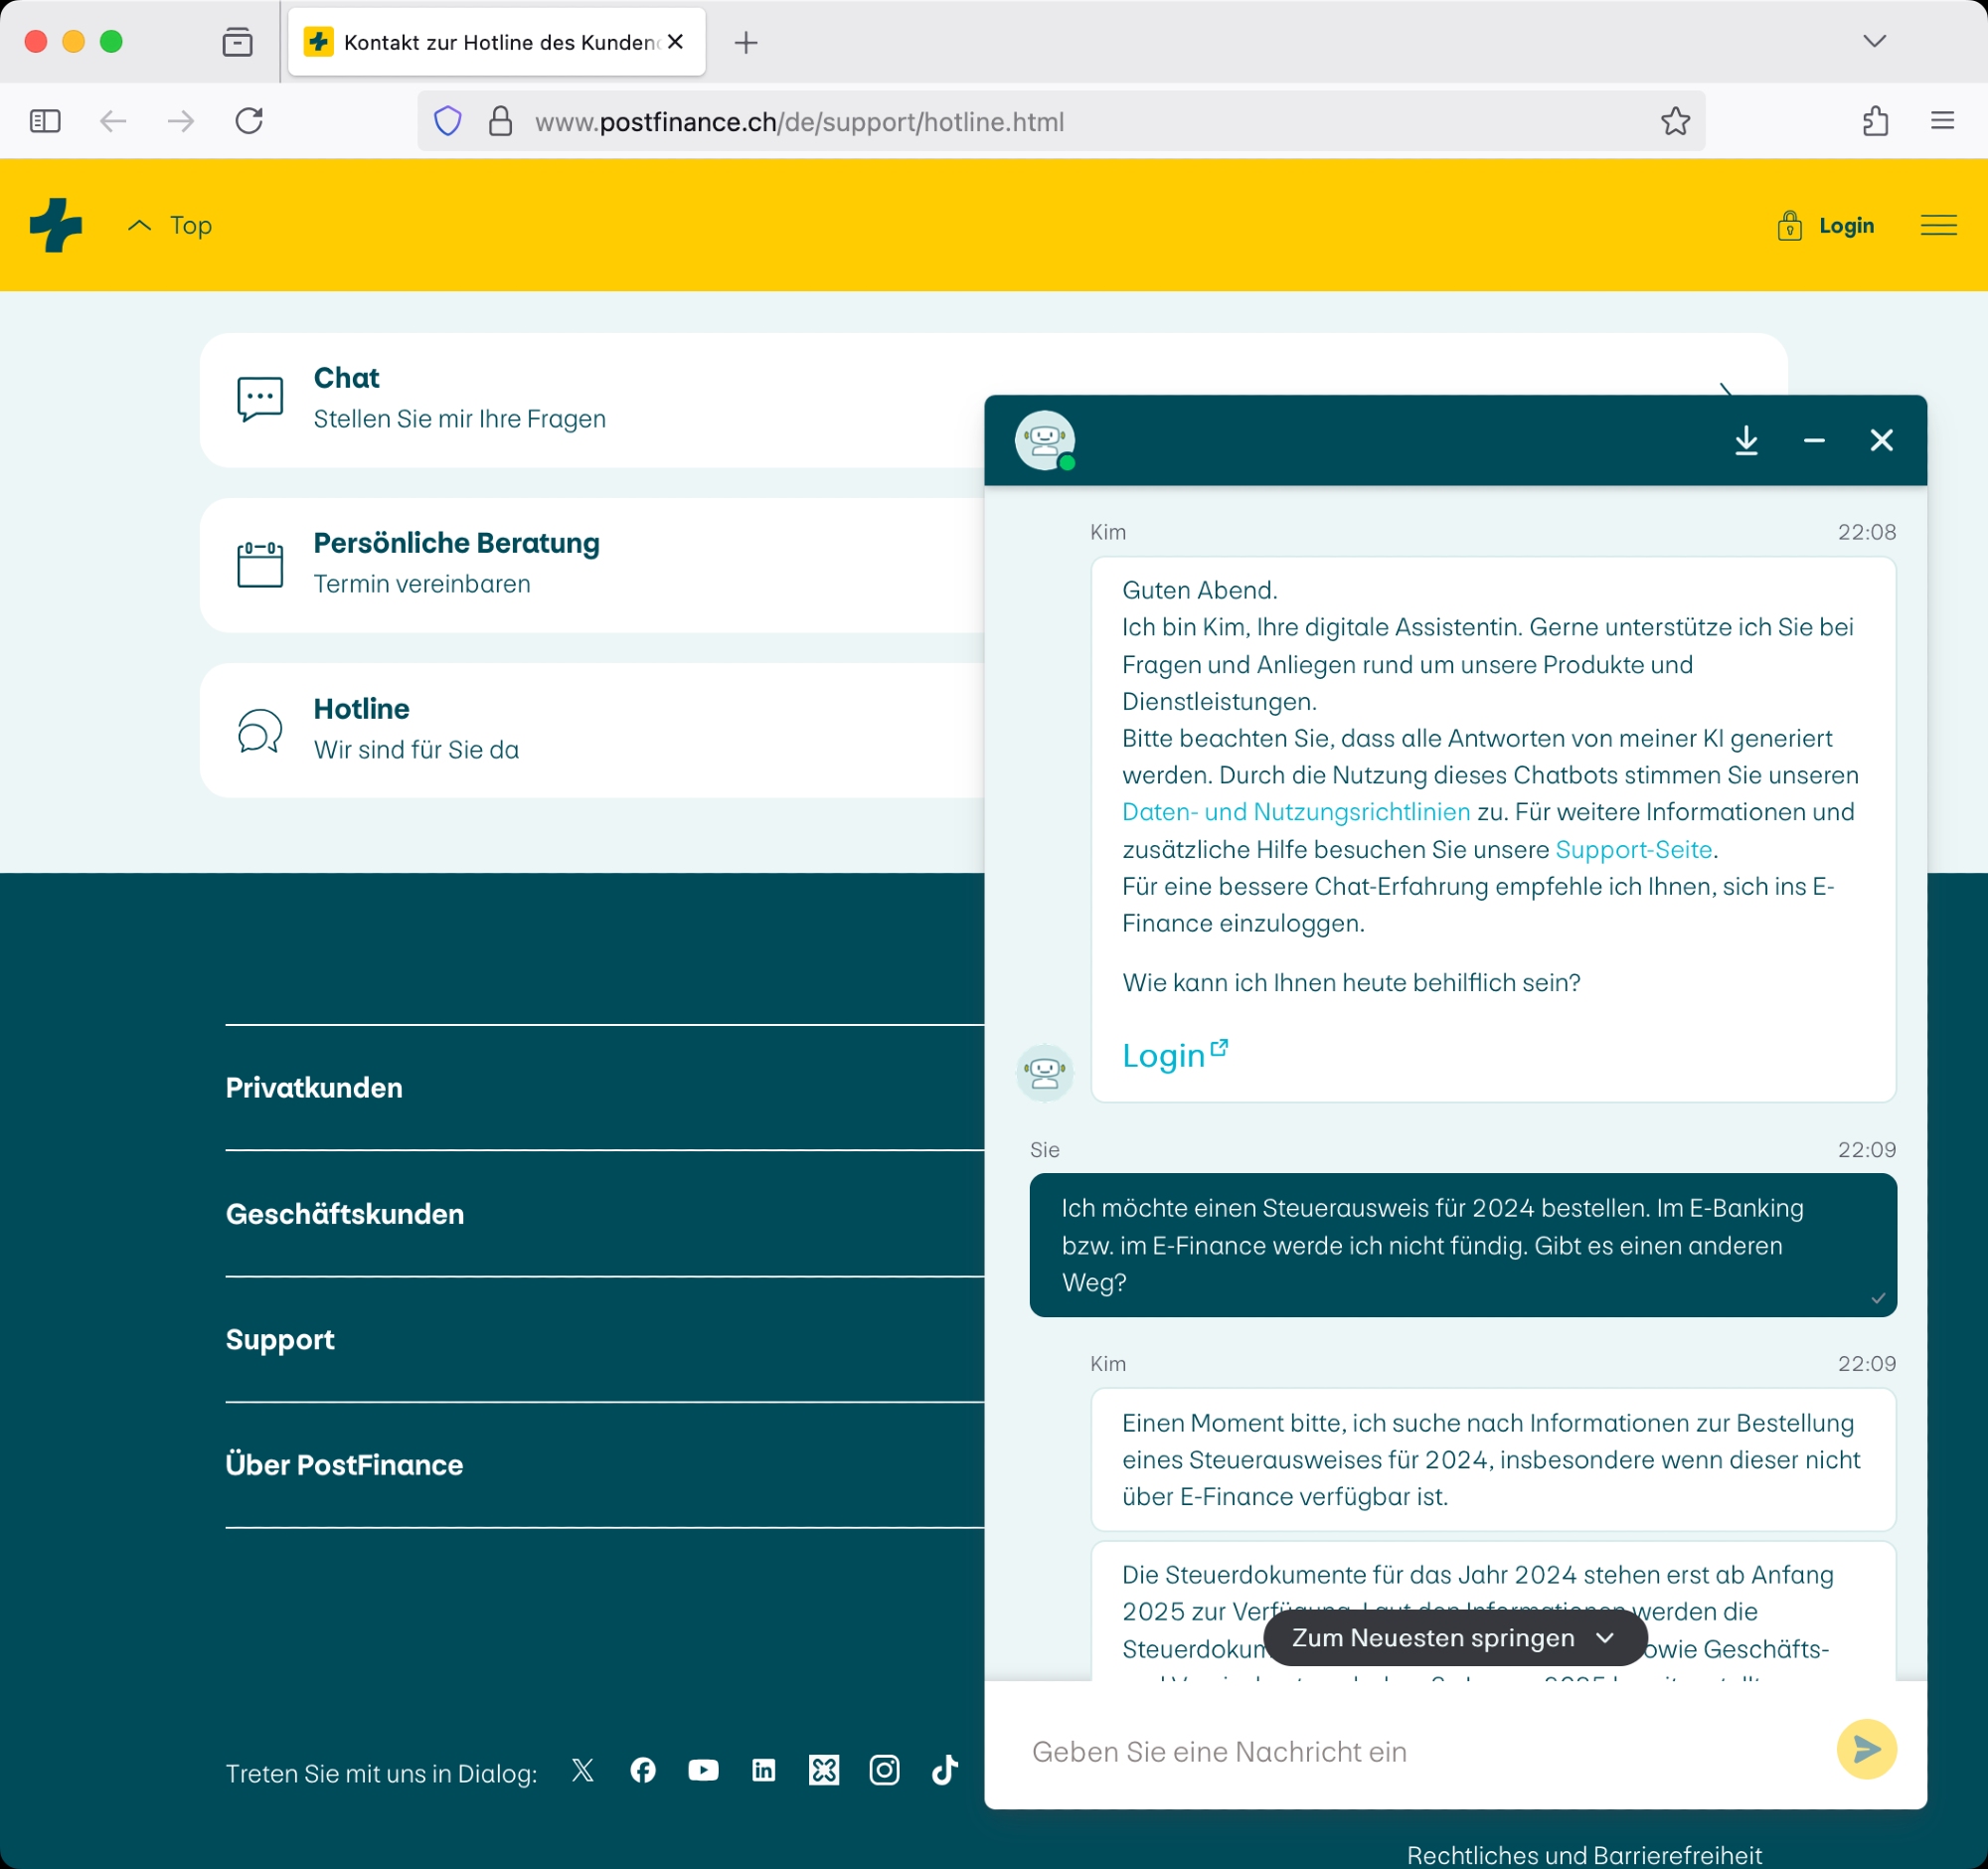The image size is (1988, 1869).
Task: Open Firefox extensions puzzle icon
Action: (1875, 122)
